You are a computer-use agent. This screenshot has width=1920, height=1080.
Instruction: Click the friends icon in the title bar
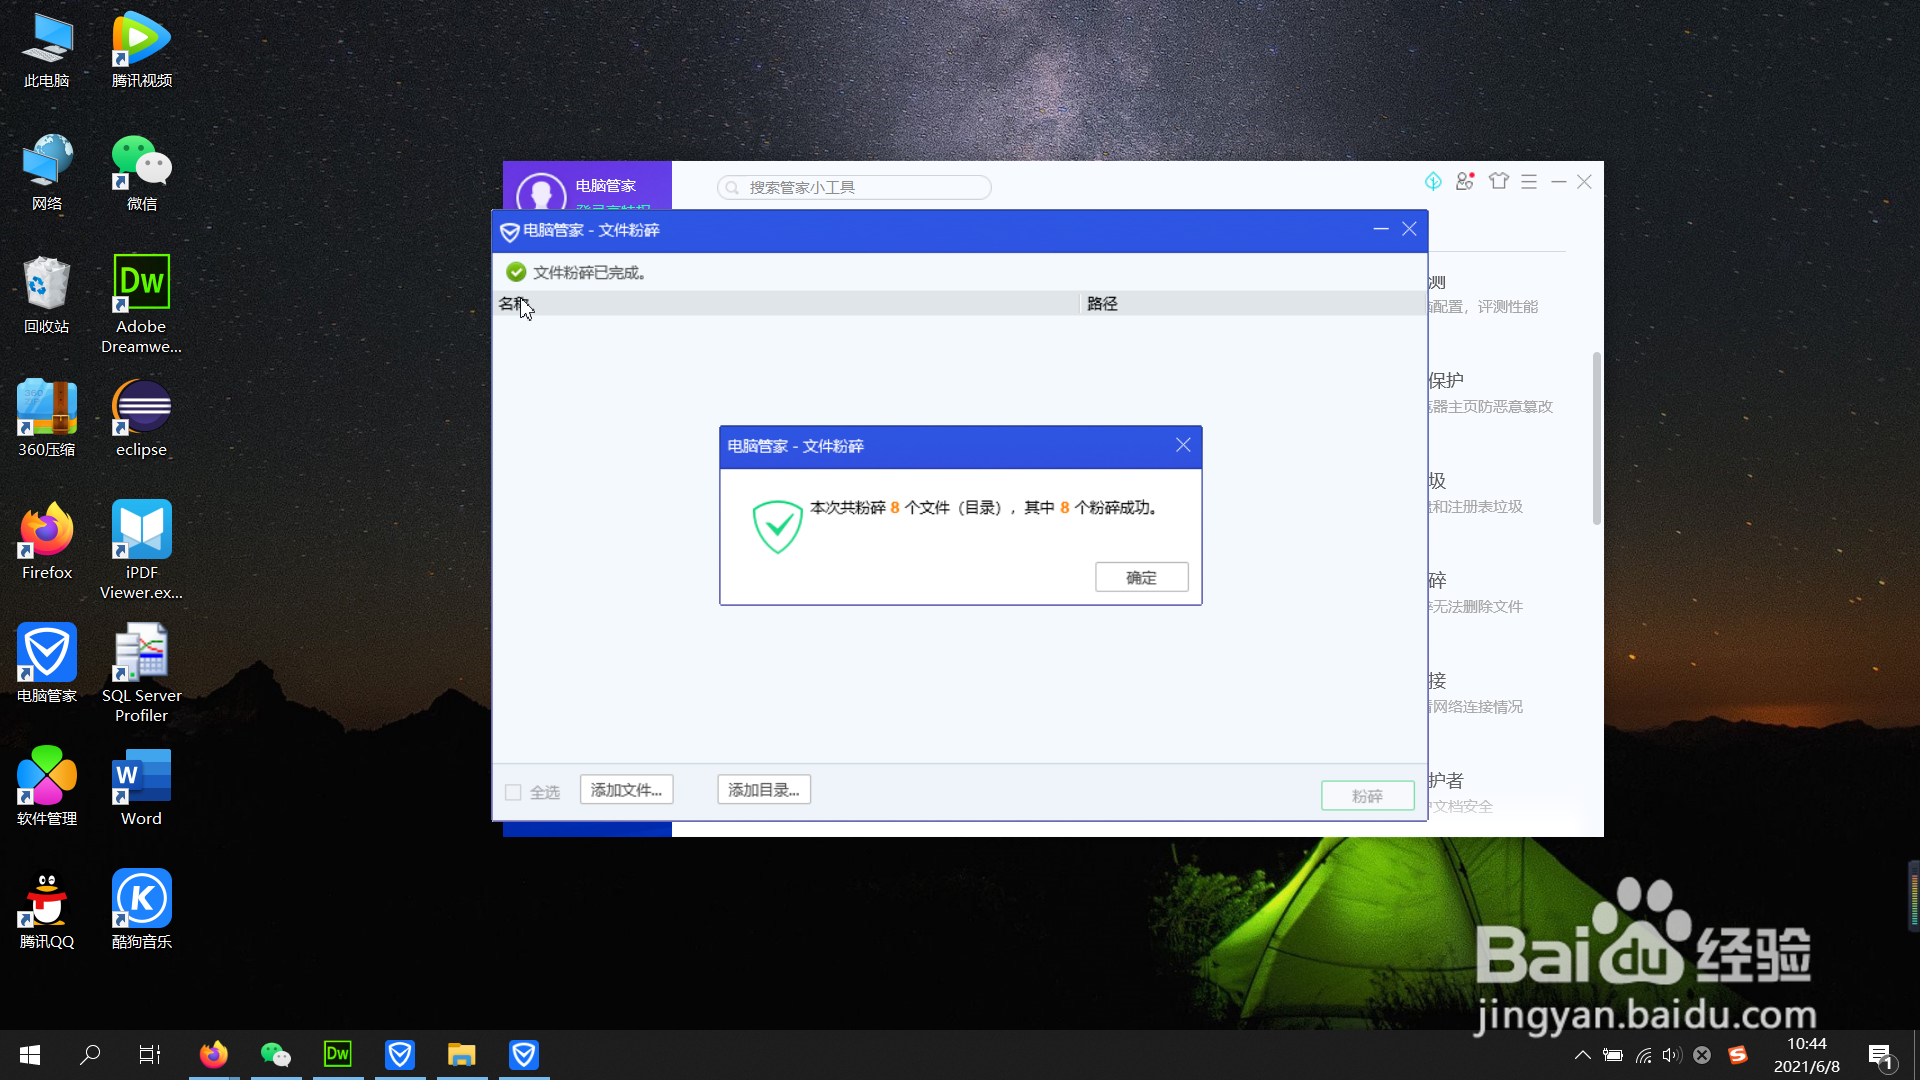pyautogui.click(x=1465, y=181)
